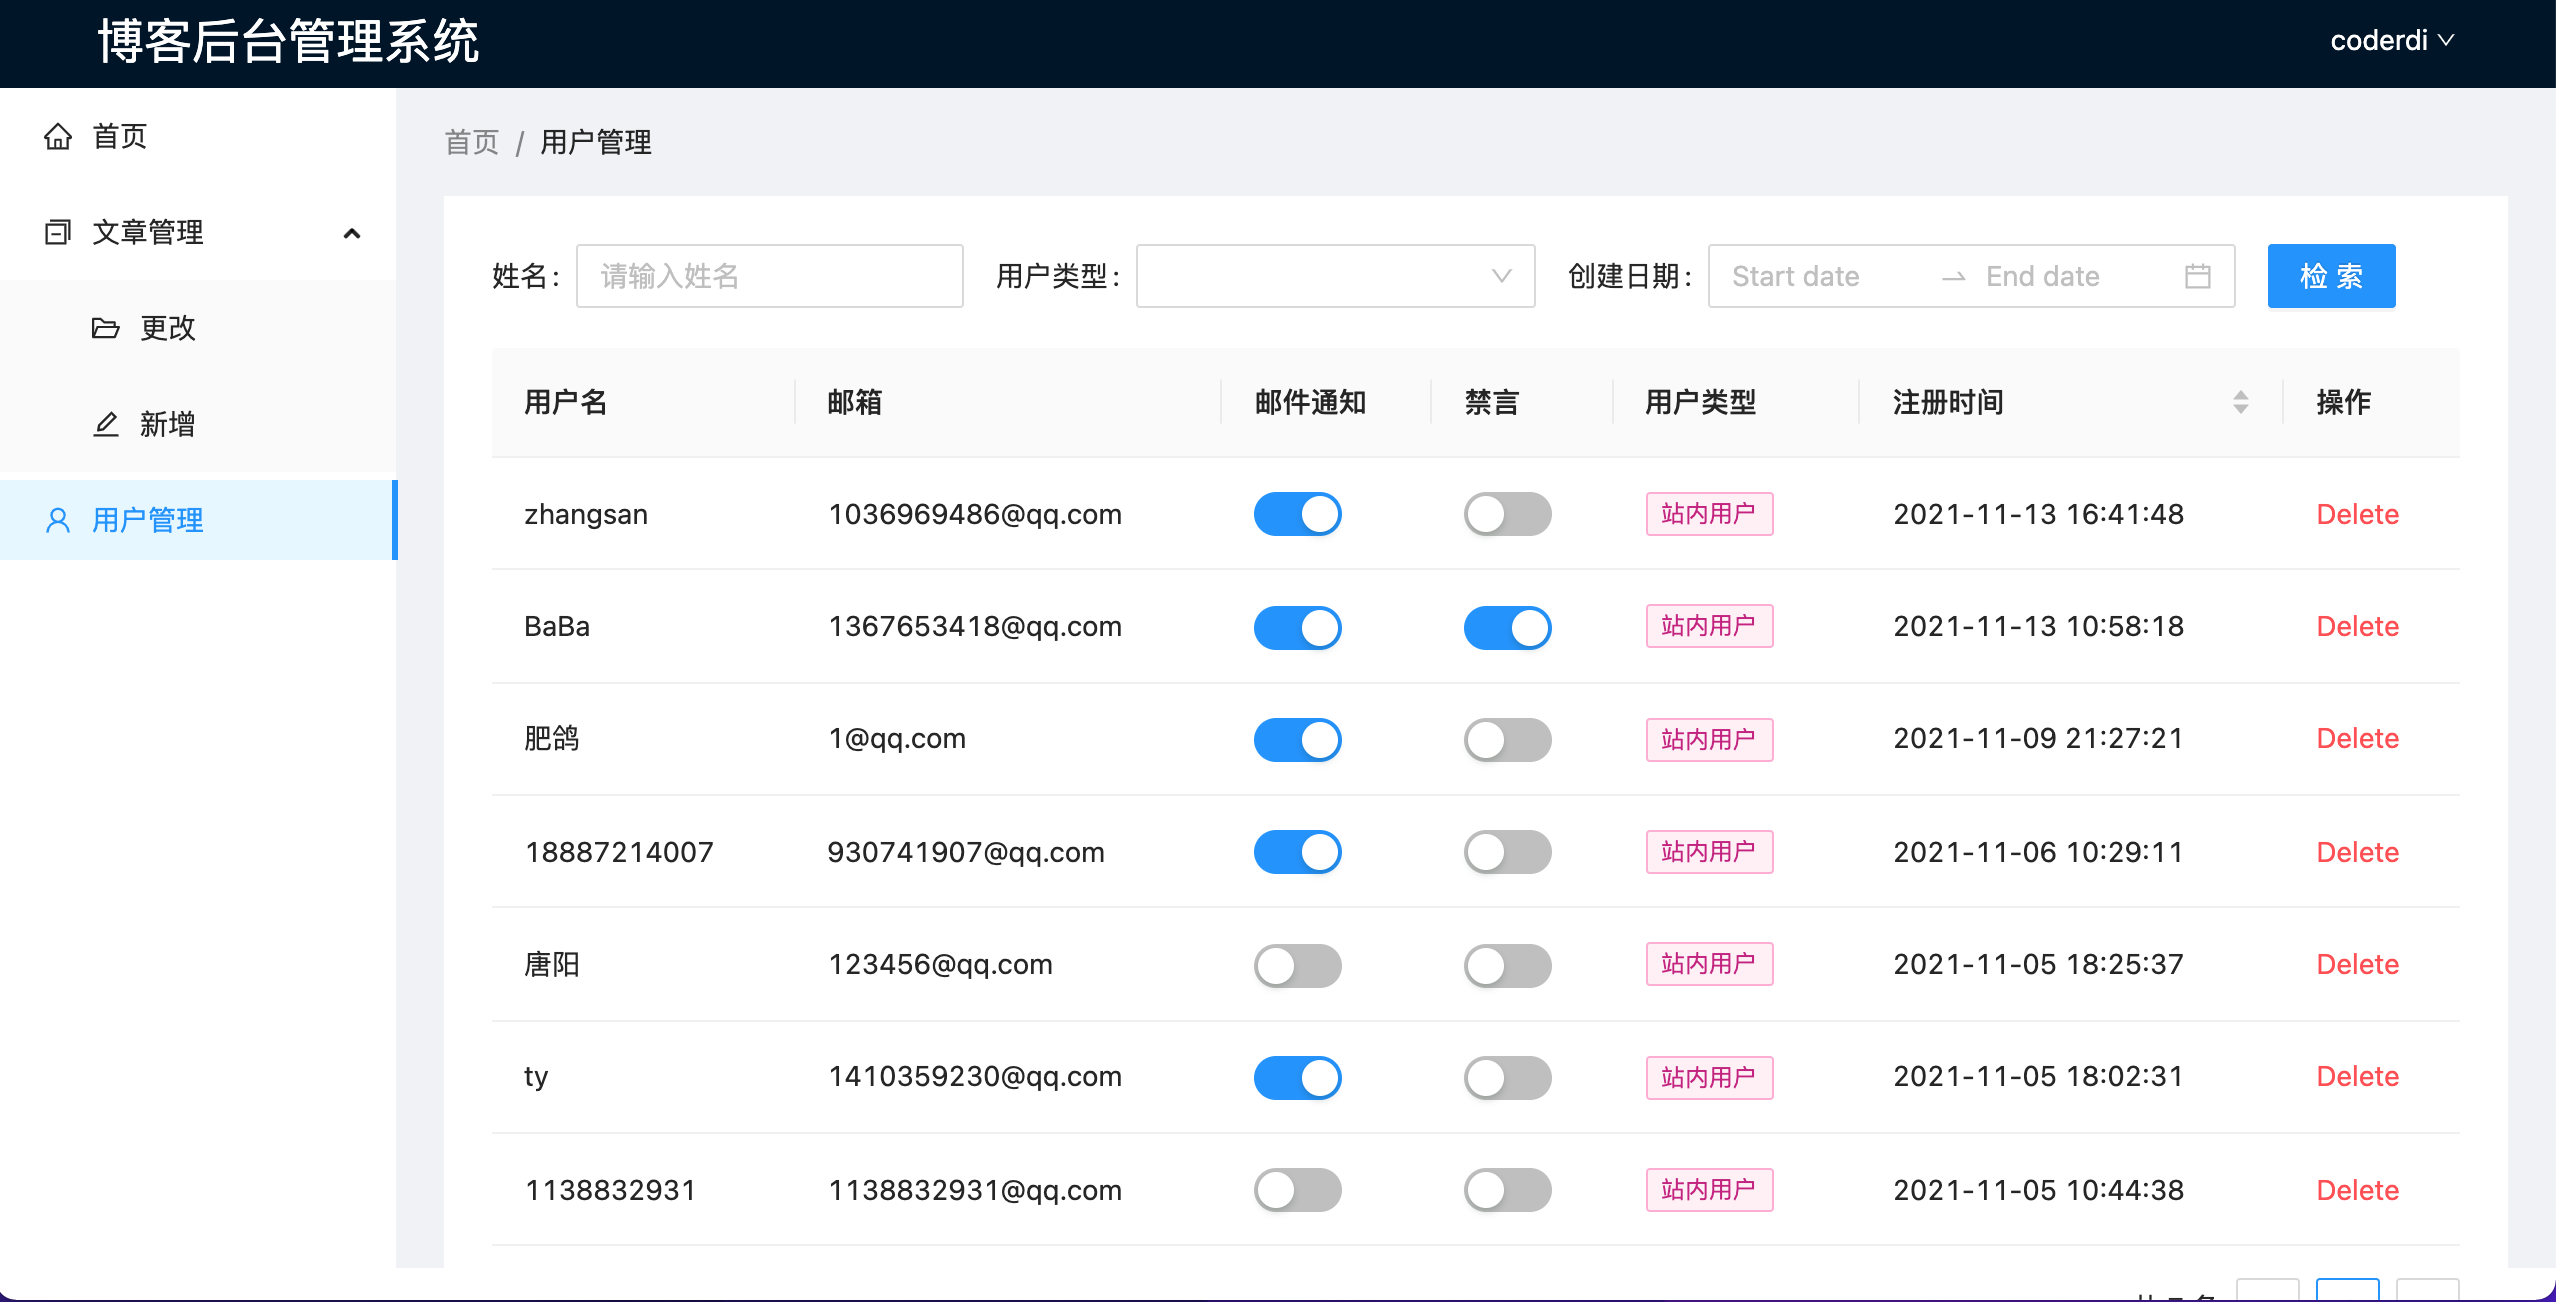
Task: Focus the 姓名 name input field
Action: [769, 276]
